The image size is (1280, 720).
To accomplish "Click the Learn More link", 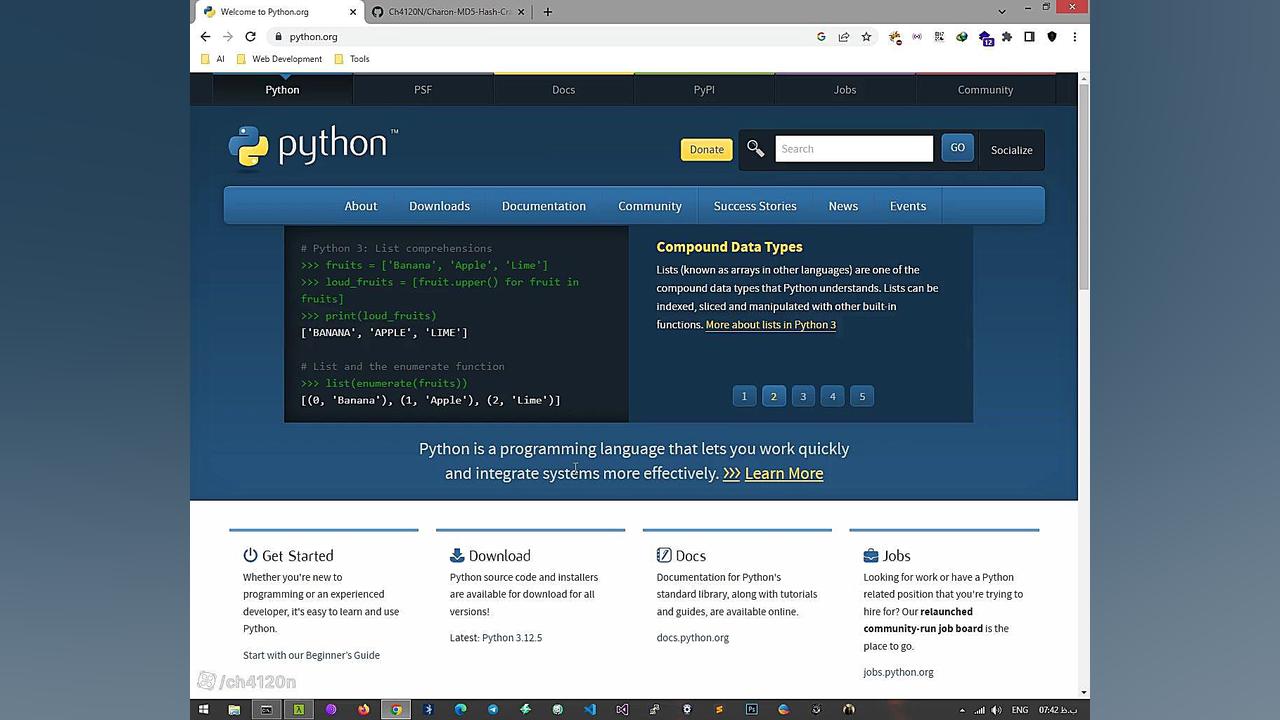I will (784, 473).
